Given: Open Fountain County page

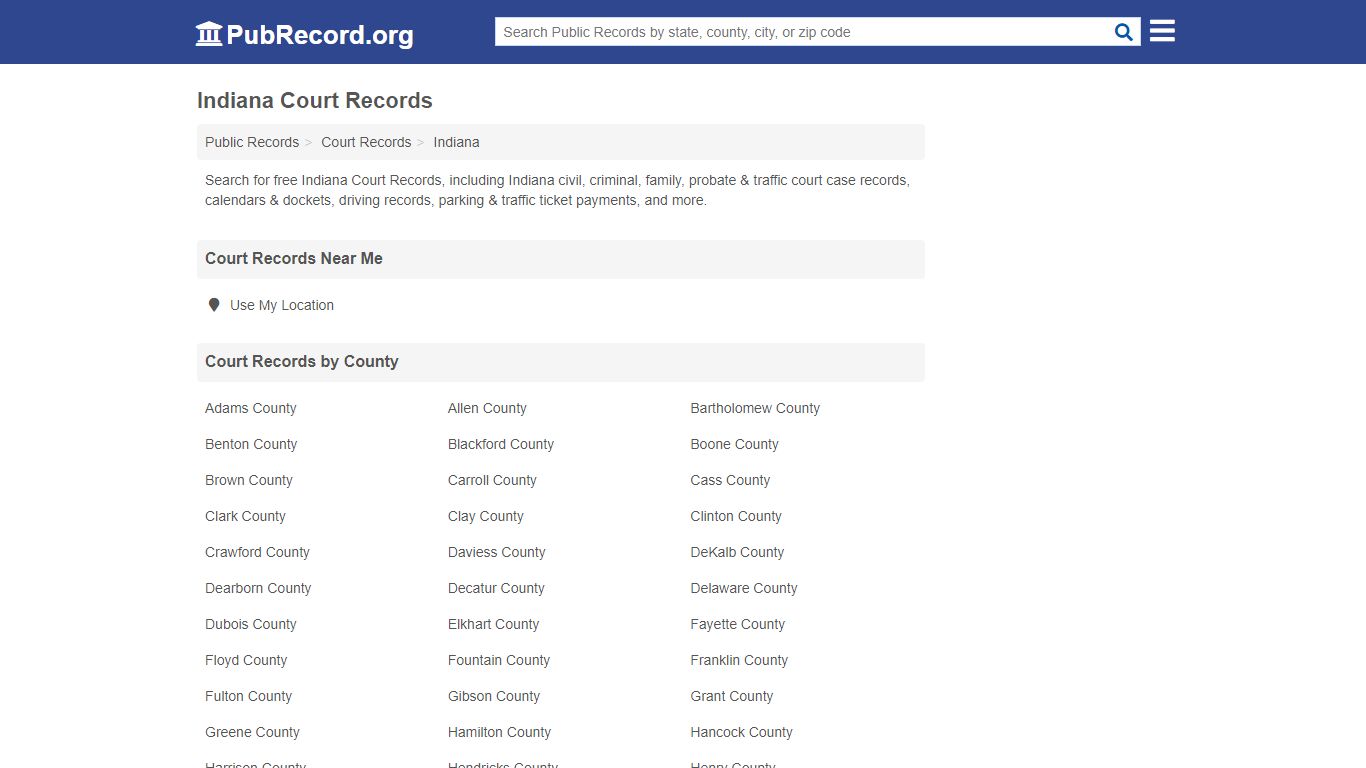Looking at the screenshot, I should (x=499, y=660).
